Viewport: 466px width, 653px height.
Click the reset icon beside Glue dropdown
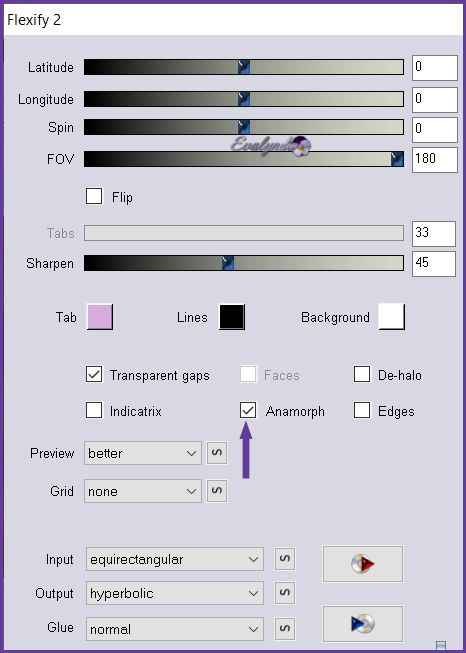pos(285,628)
